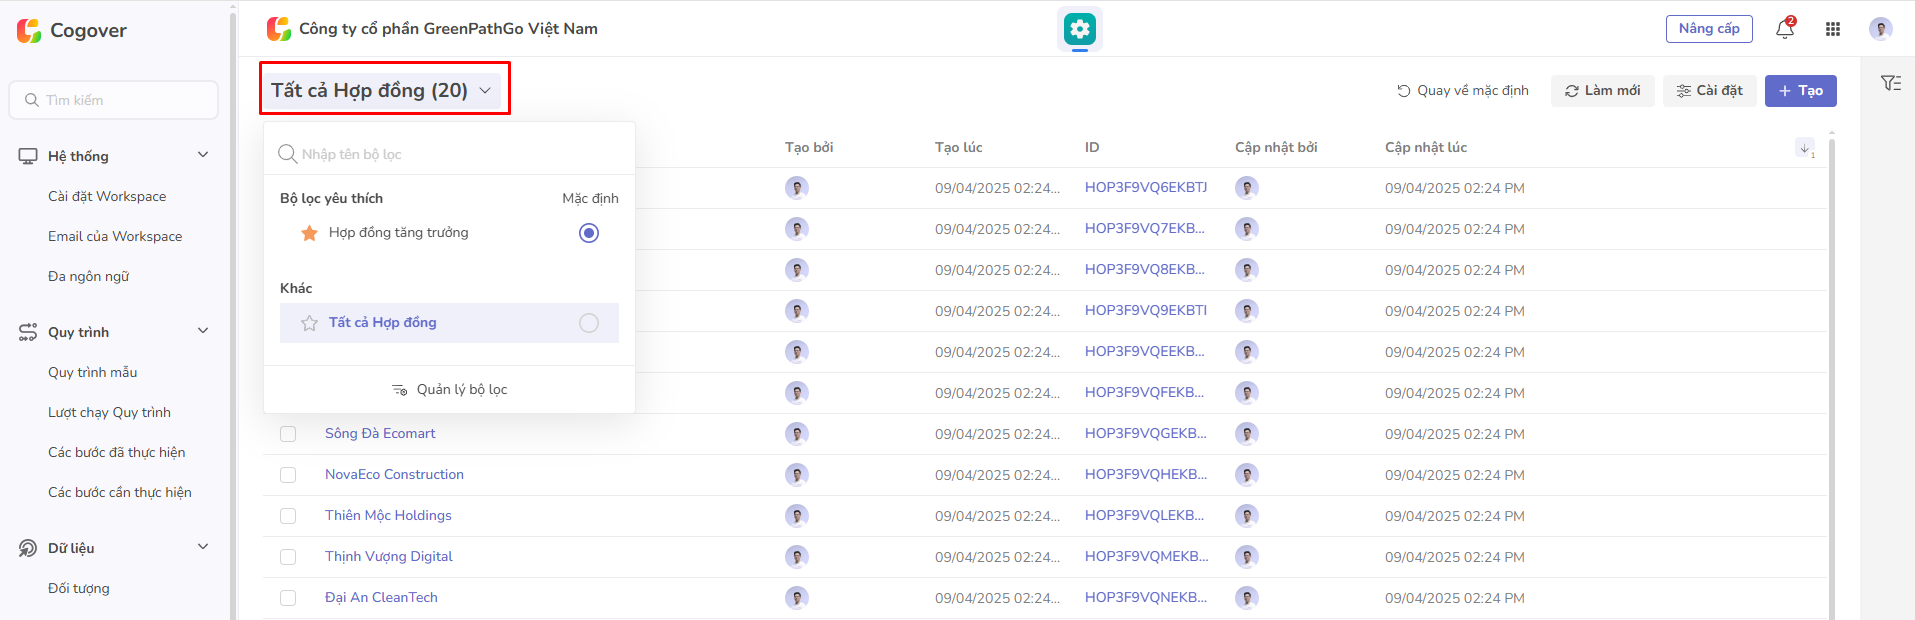This screenshot has height=620, width=1915.
Task: Click the Tạo bởi column header
Action: (809, 148)
